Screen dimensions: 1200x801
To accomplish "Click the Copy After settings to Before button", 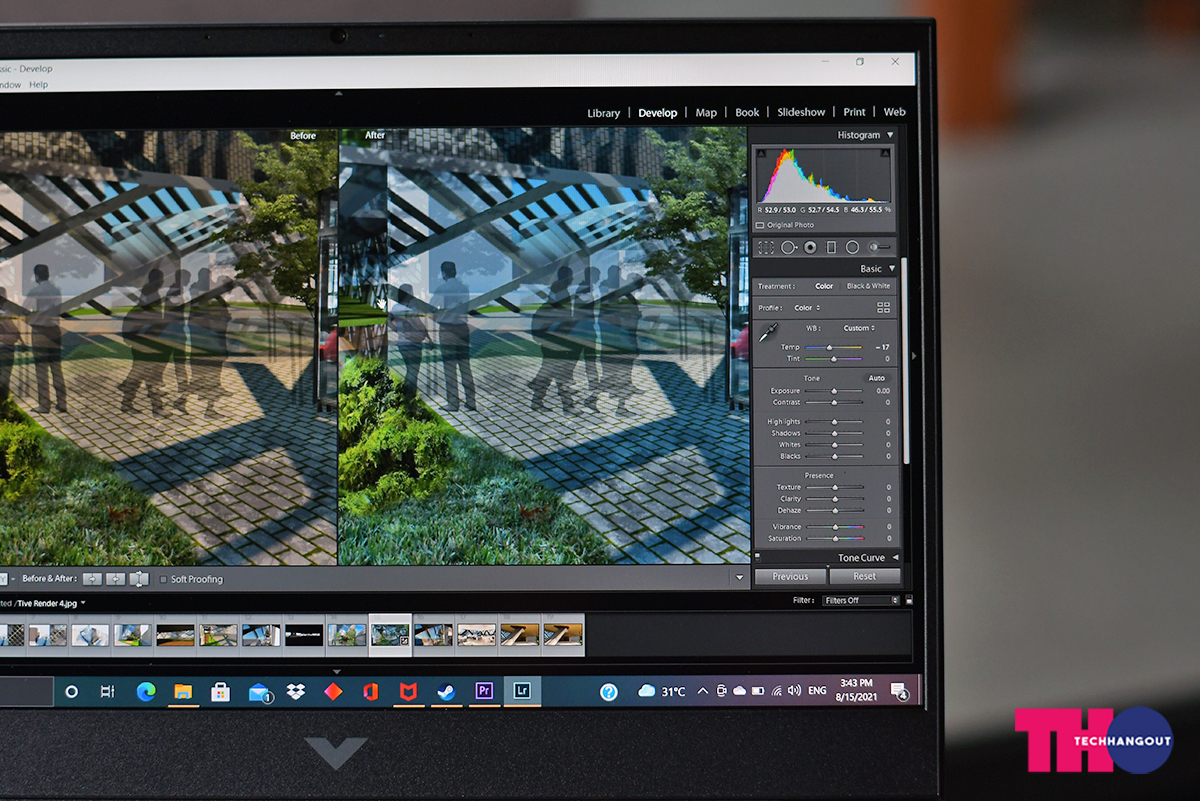I will coord(116,579).
